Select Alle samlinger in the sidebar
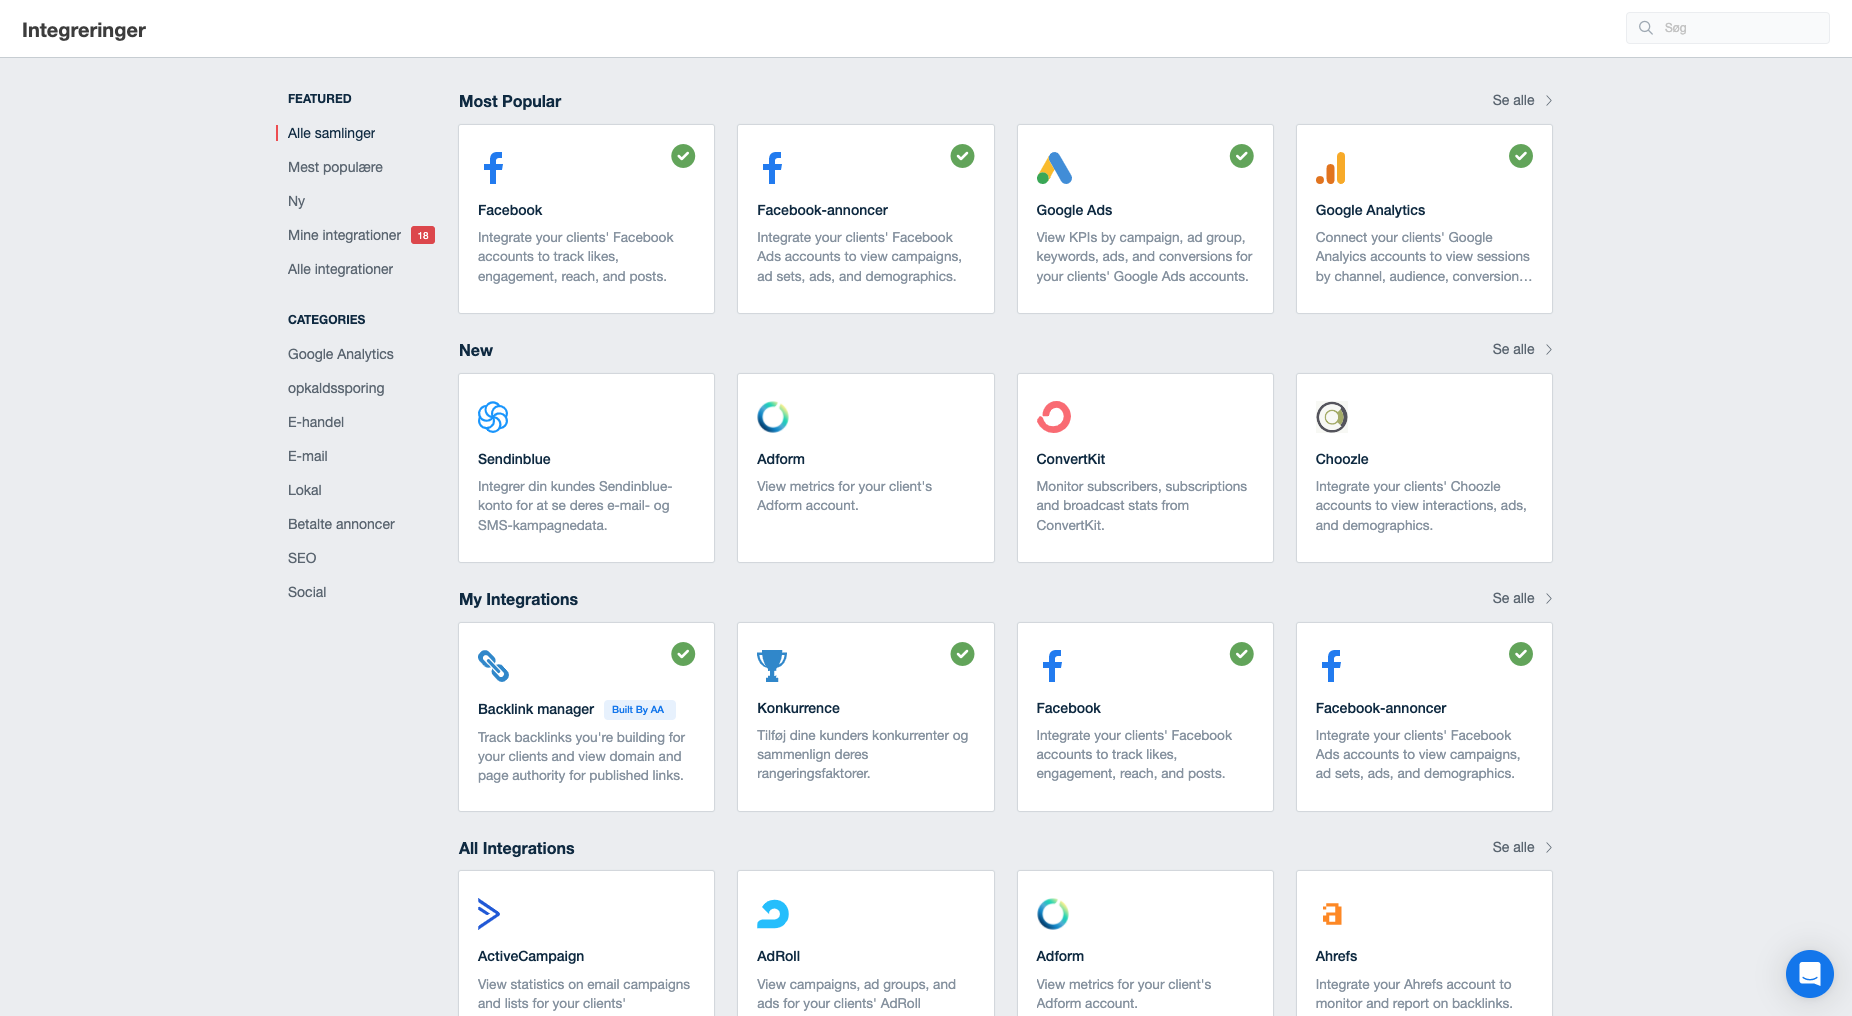1852x1016 pixels. (331, 133)
